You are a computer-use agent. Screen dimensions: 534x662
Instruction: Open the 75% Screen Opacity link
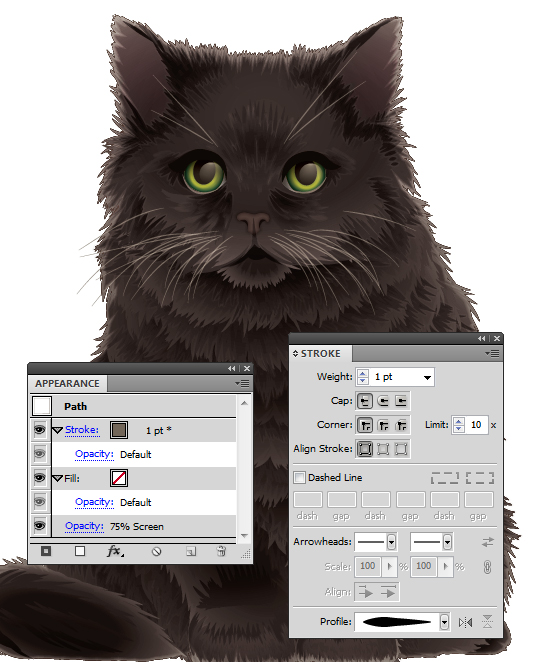point(84,526)
